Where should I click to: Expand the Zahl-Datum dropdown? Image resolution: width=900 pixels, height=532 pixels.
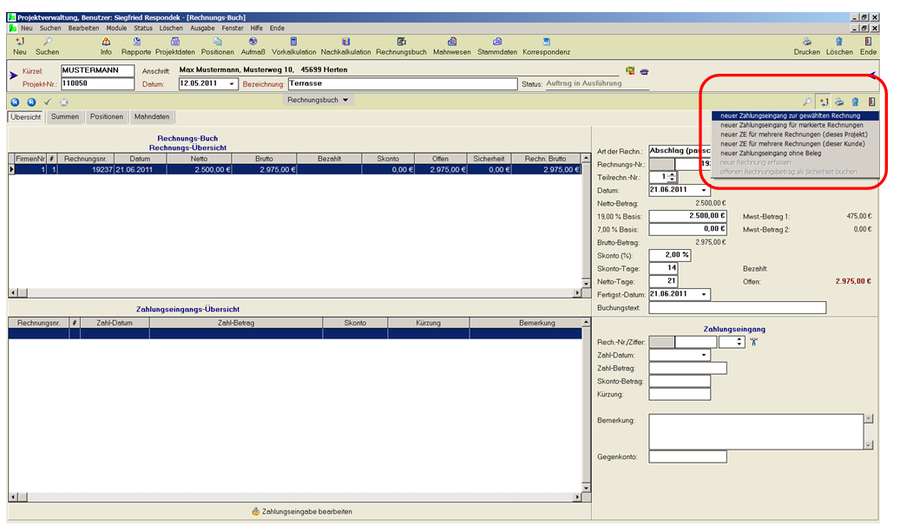pyautogui.click(x=704, y=354)
